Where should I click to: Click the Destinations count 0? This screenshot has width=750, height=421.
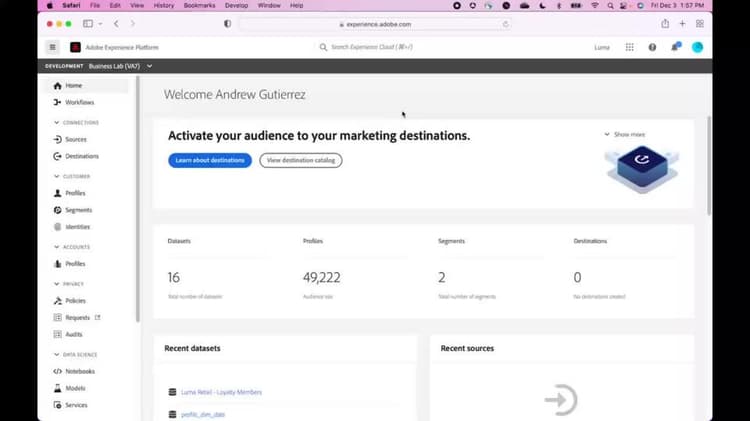(x=577, y=277)
